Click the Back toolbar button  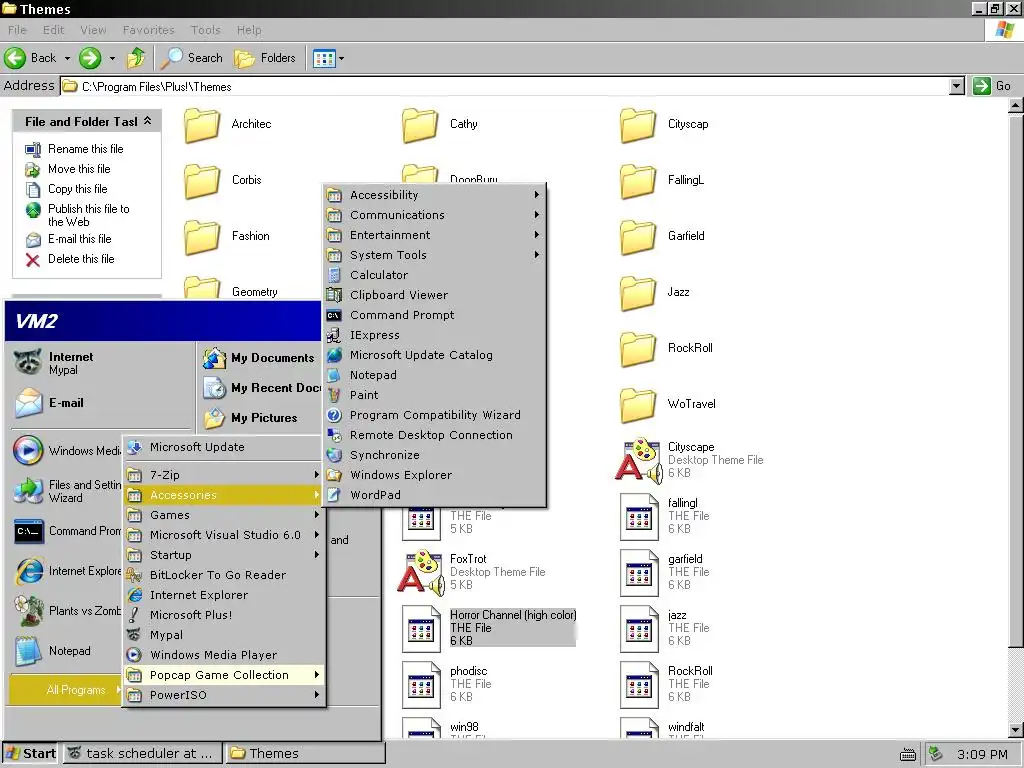[x=31, y=58]
